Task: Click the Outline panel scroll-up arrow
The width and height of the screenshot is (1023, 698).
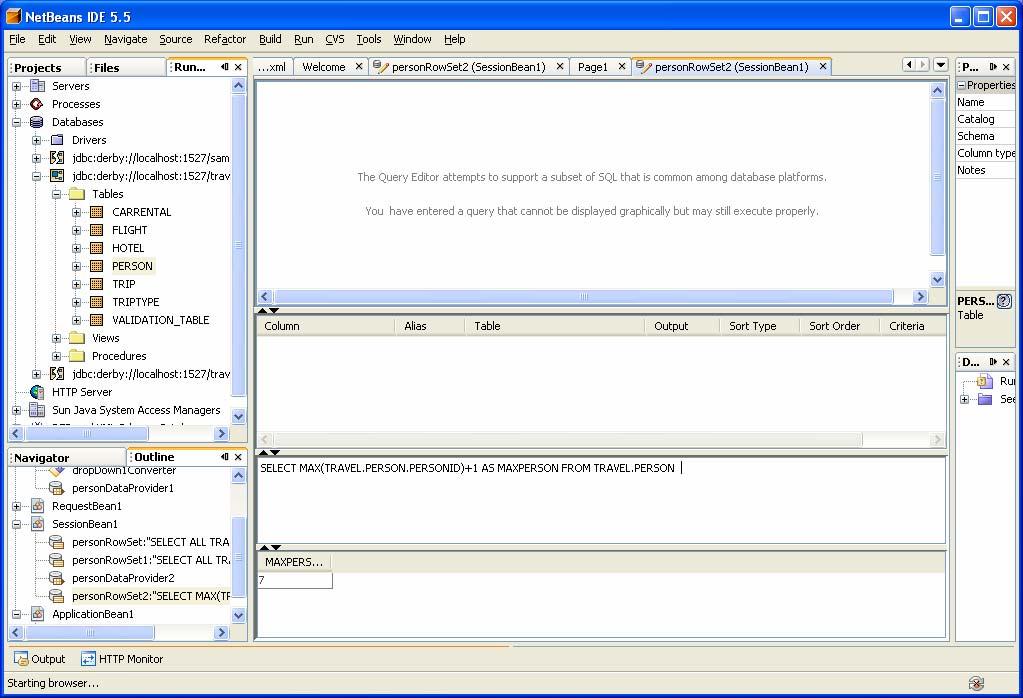Action: 238,476
